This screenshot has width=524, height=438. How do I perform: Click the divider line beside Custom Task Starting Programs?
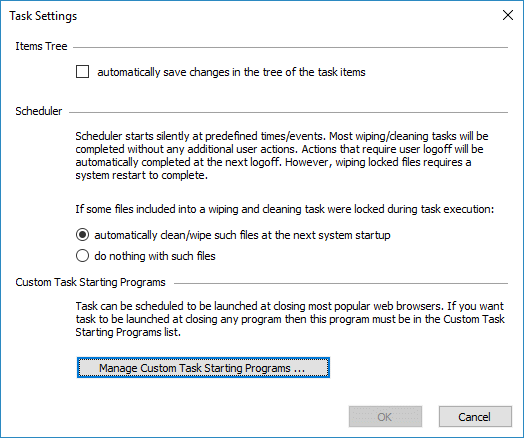341,283
